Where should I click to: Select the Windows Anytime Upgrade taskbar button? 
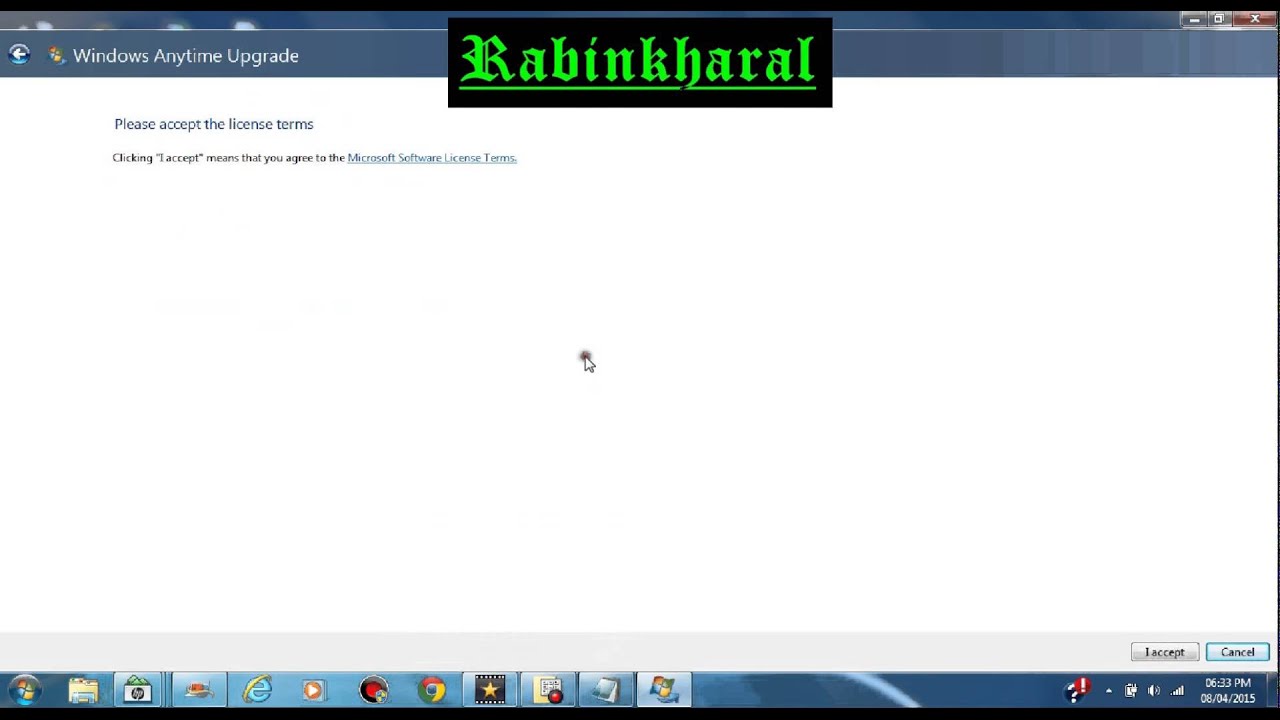click(x=664, y=690)
